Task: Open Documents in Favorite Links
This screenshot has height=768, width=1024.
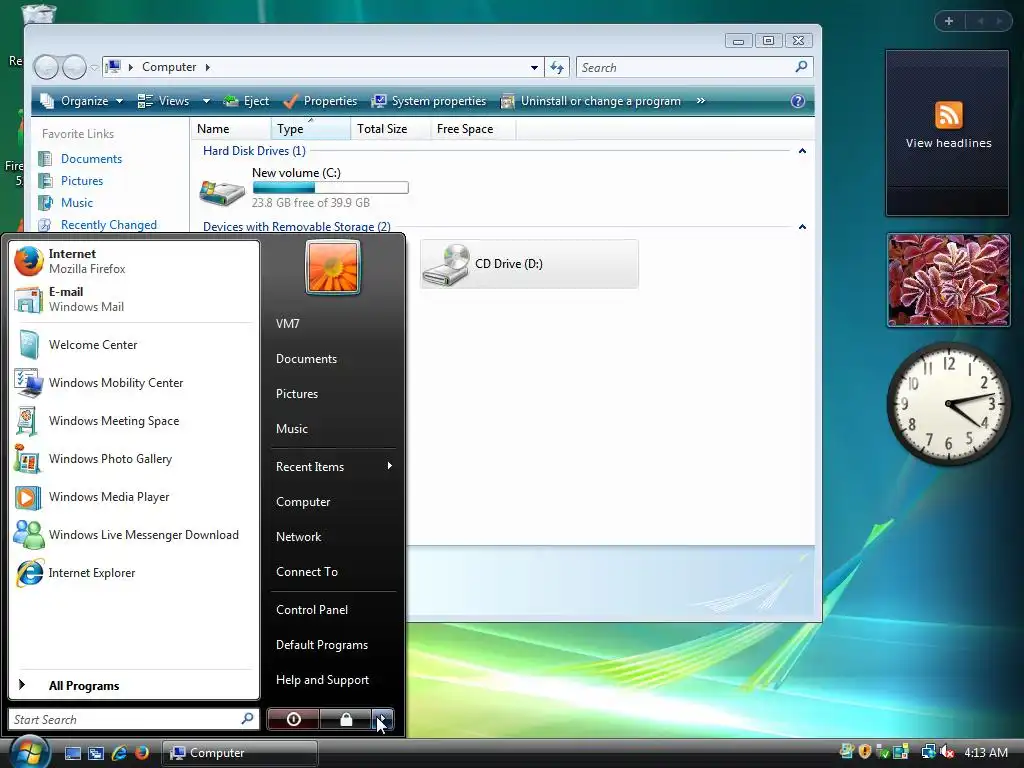Action: coord(91,159)
